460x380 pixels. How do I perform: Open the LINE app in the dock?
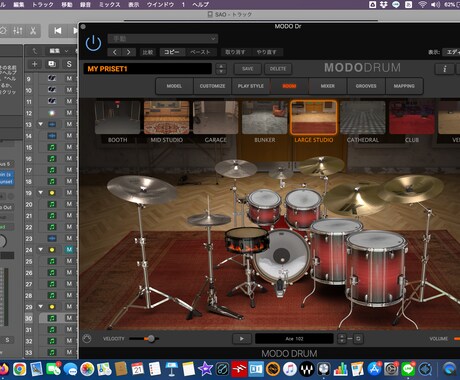tap(408, 369)
